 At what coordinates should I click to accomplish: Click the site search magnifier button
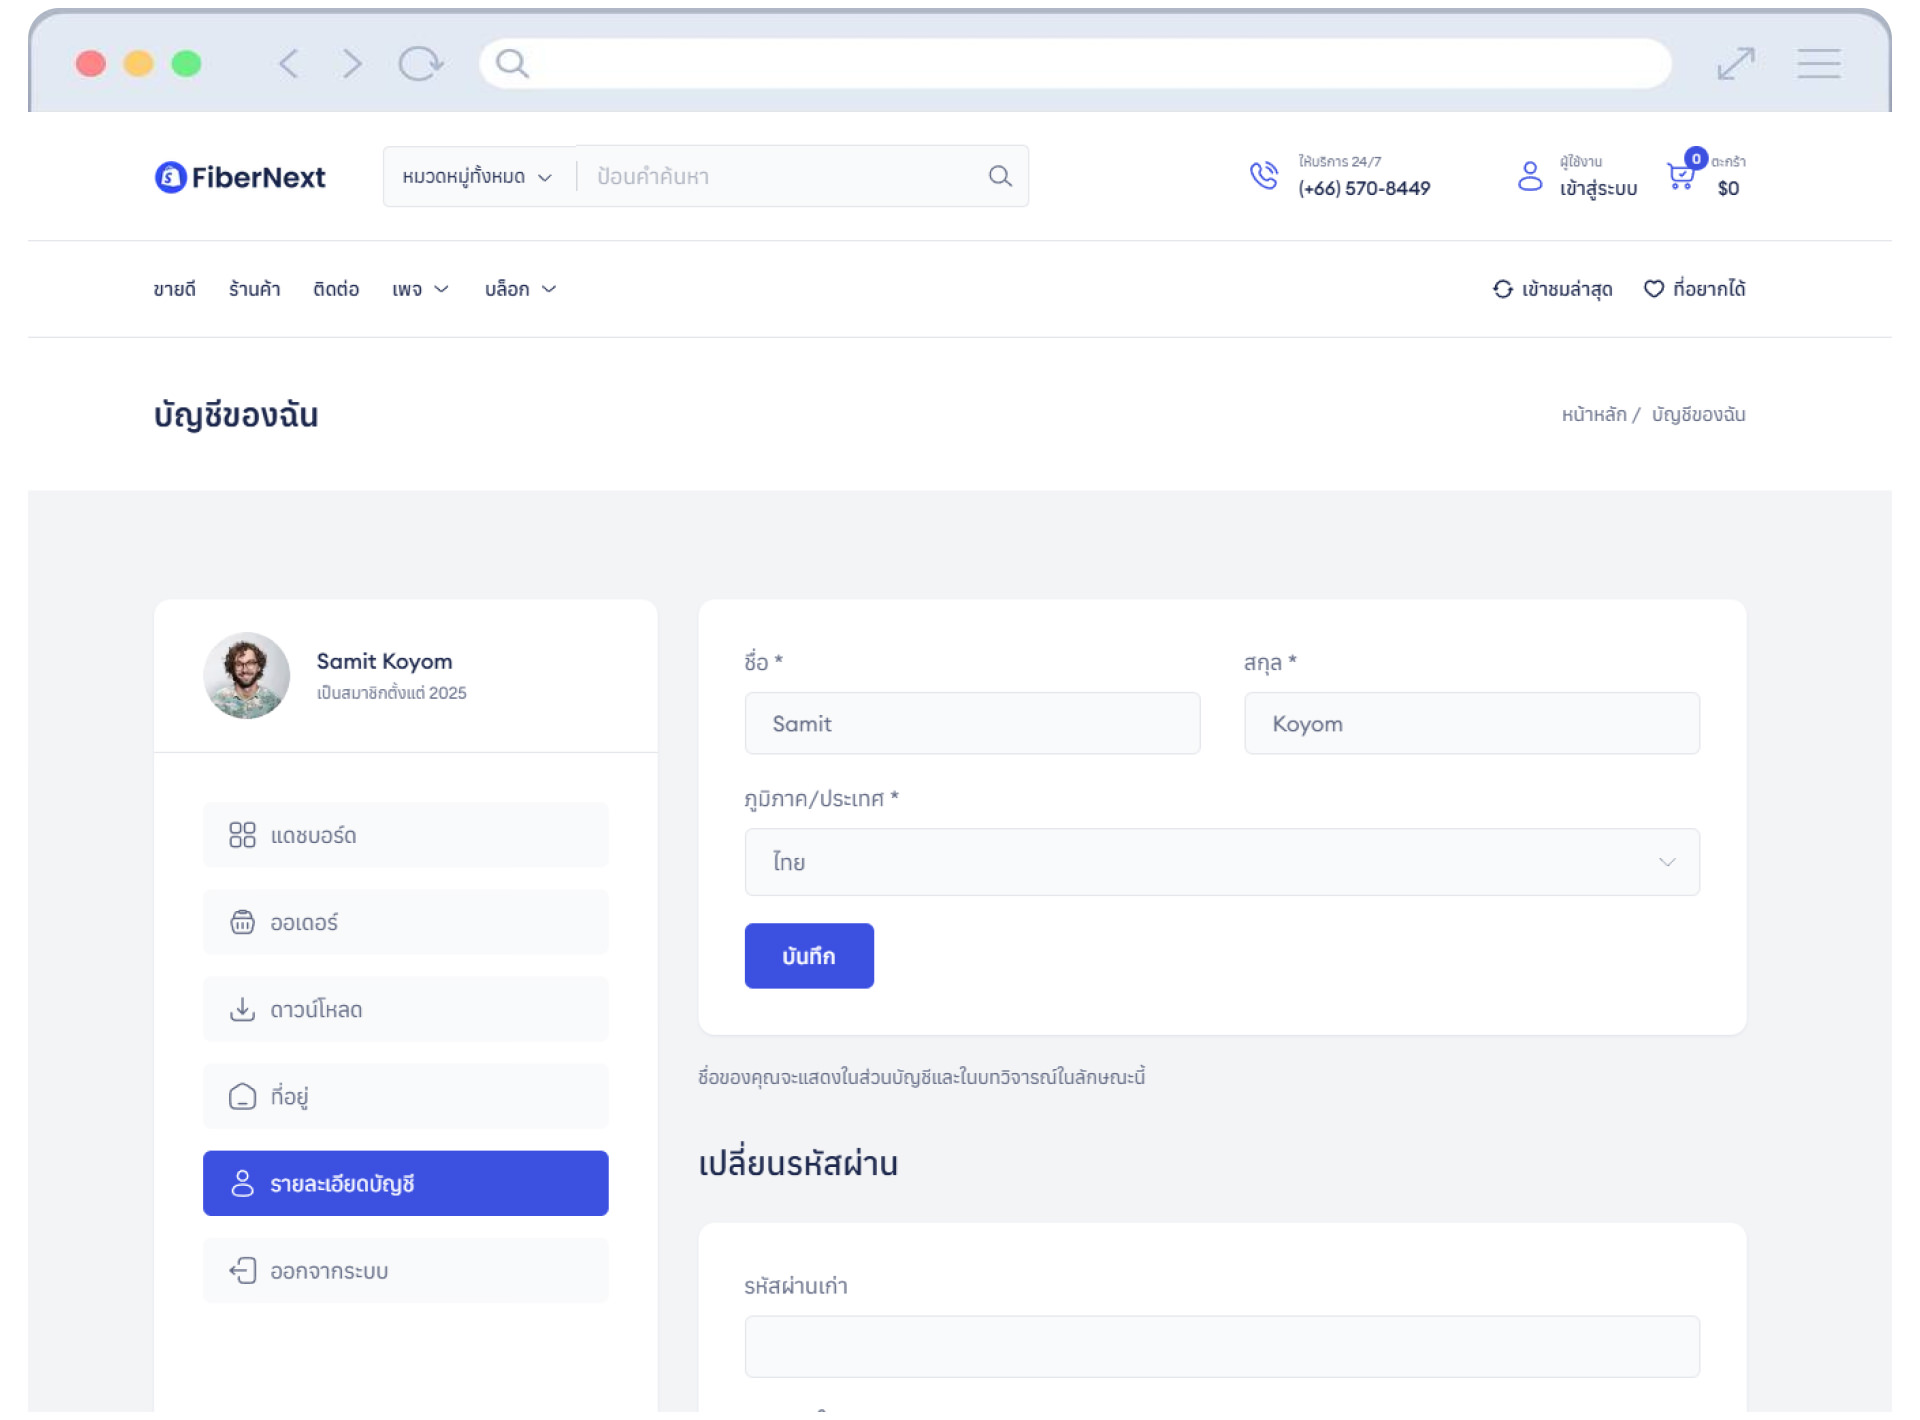(x=1000, y=176)
